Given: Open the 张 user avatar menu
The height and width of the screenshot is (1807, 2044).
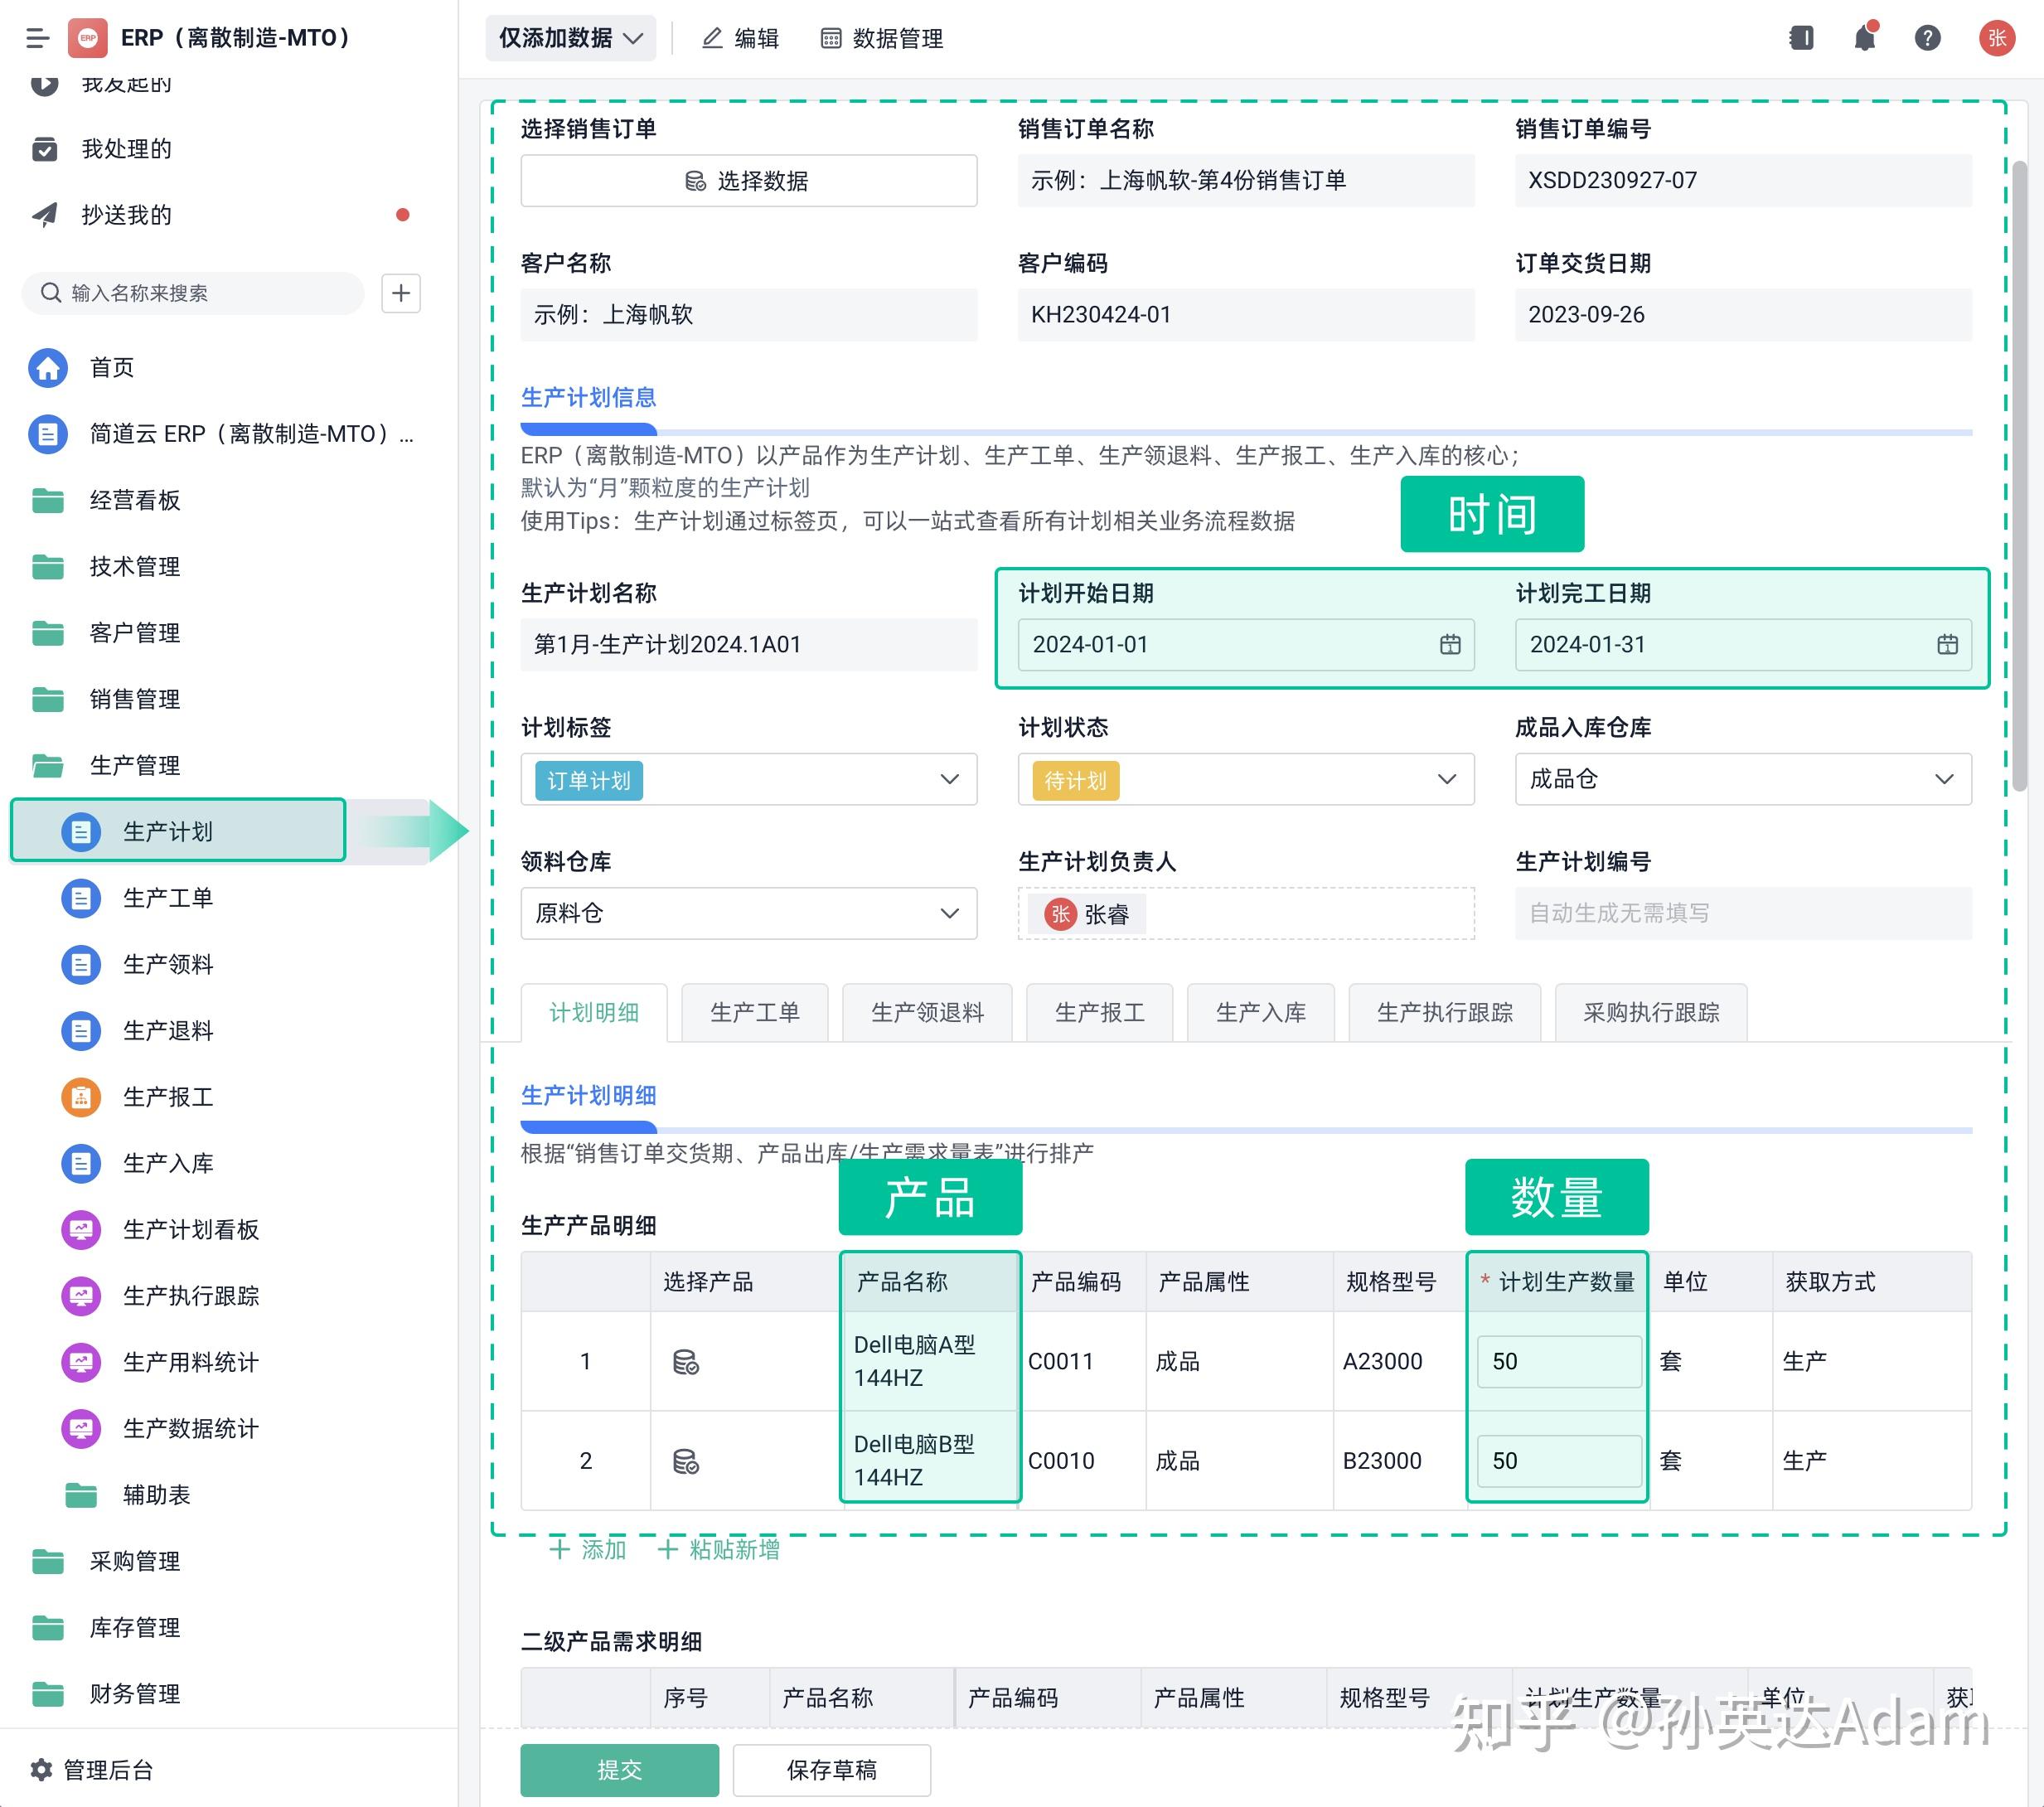Looking at the screenshot, I should point(1995,38).
